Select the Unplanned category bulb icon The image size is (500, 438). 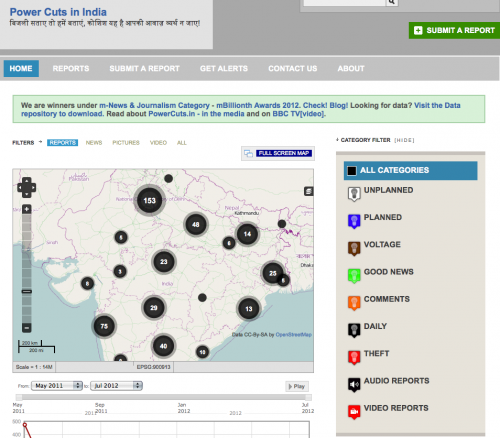(354, 194)
